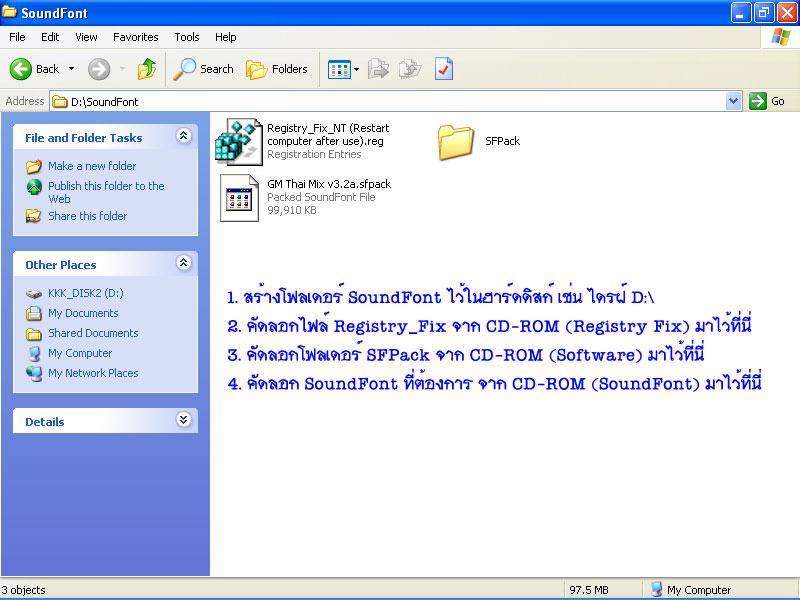Screen dimensions: 800x600
Task: Click the GM Thai Mix v3.2a.sfpack filename
Action: (329, 184)
